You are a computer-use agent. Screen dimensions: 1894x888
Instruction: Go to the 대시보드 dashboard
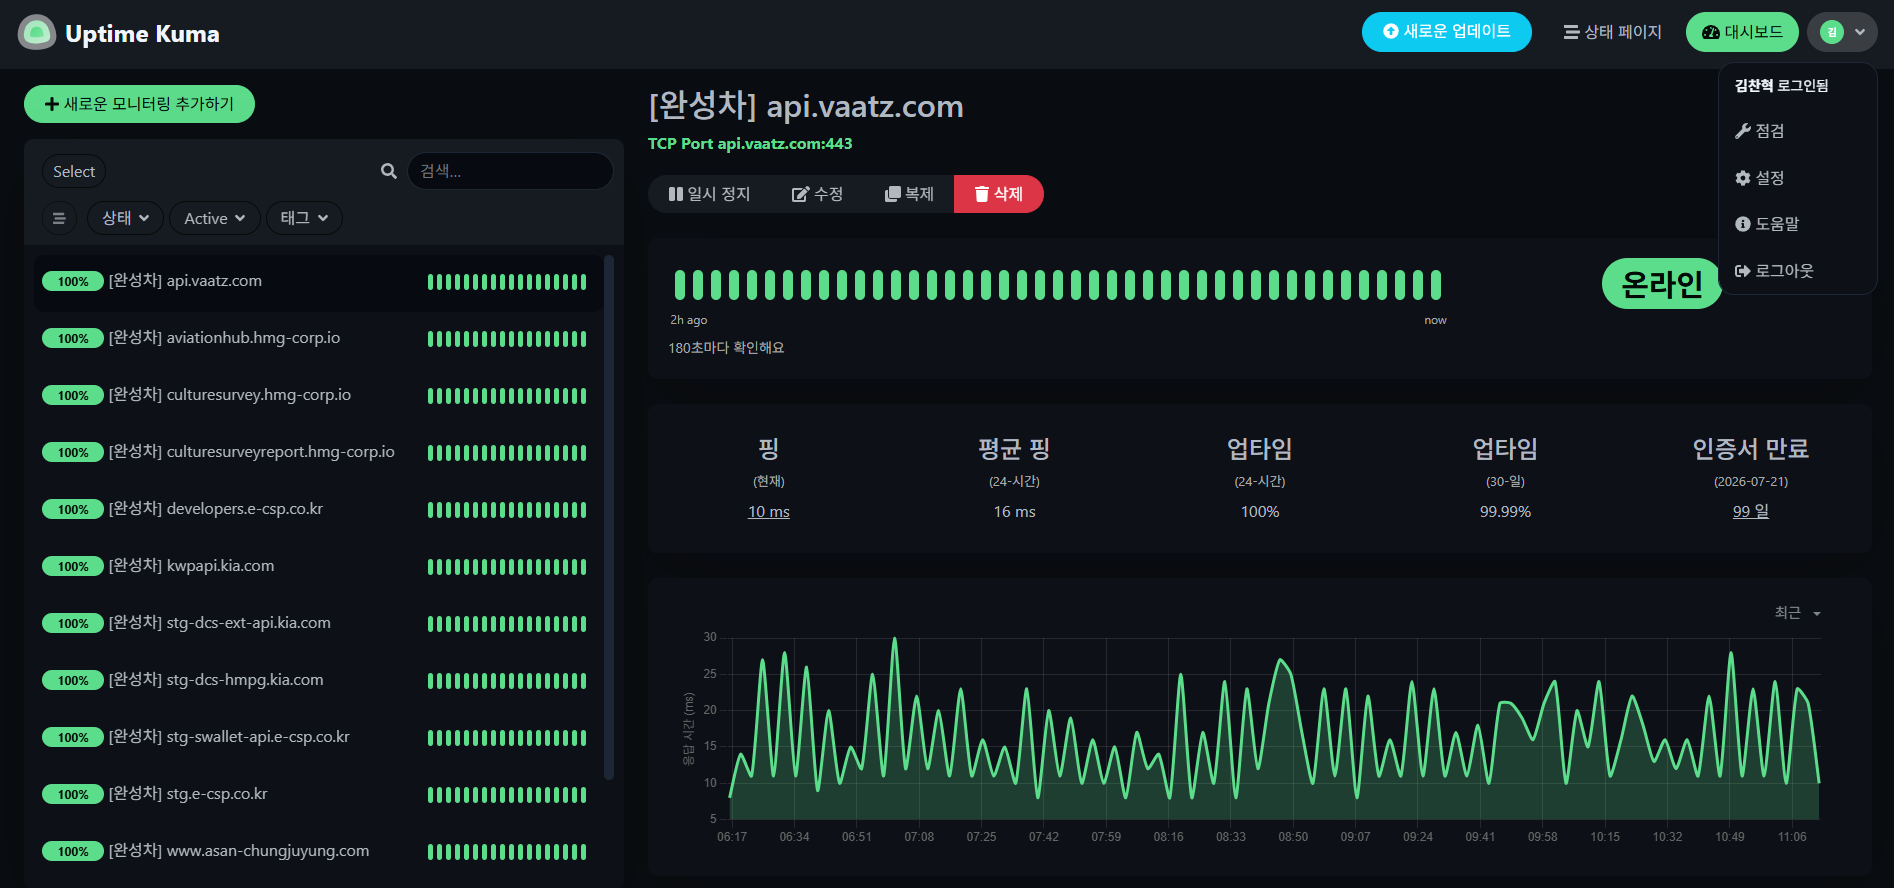1742,32
